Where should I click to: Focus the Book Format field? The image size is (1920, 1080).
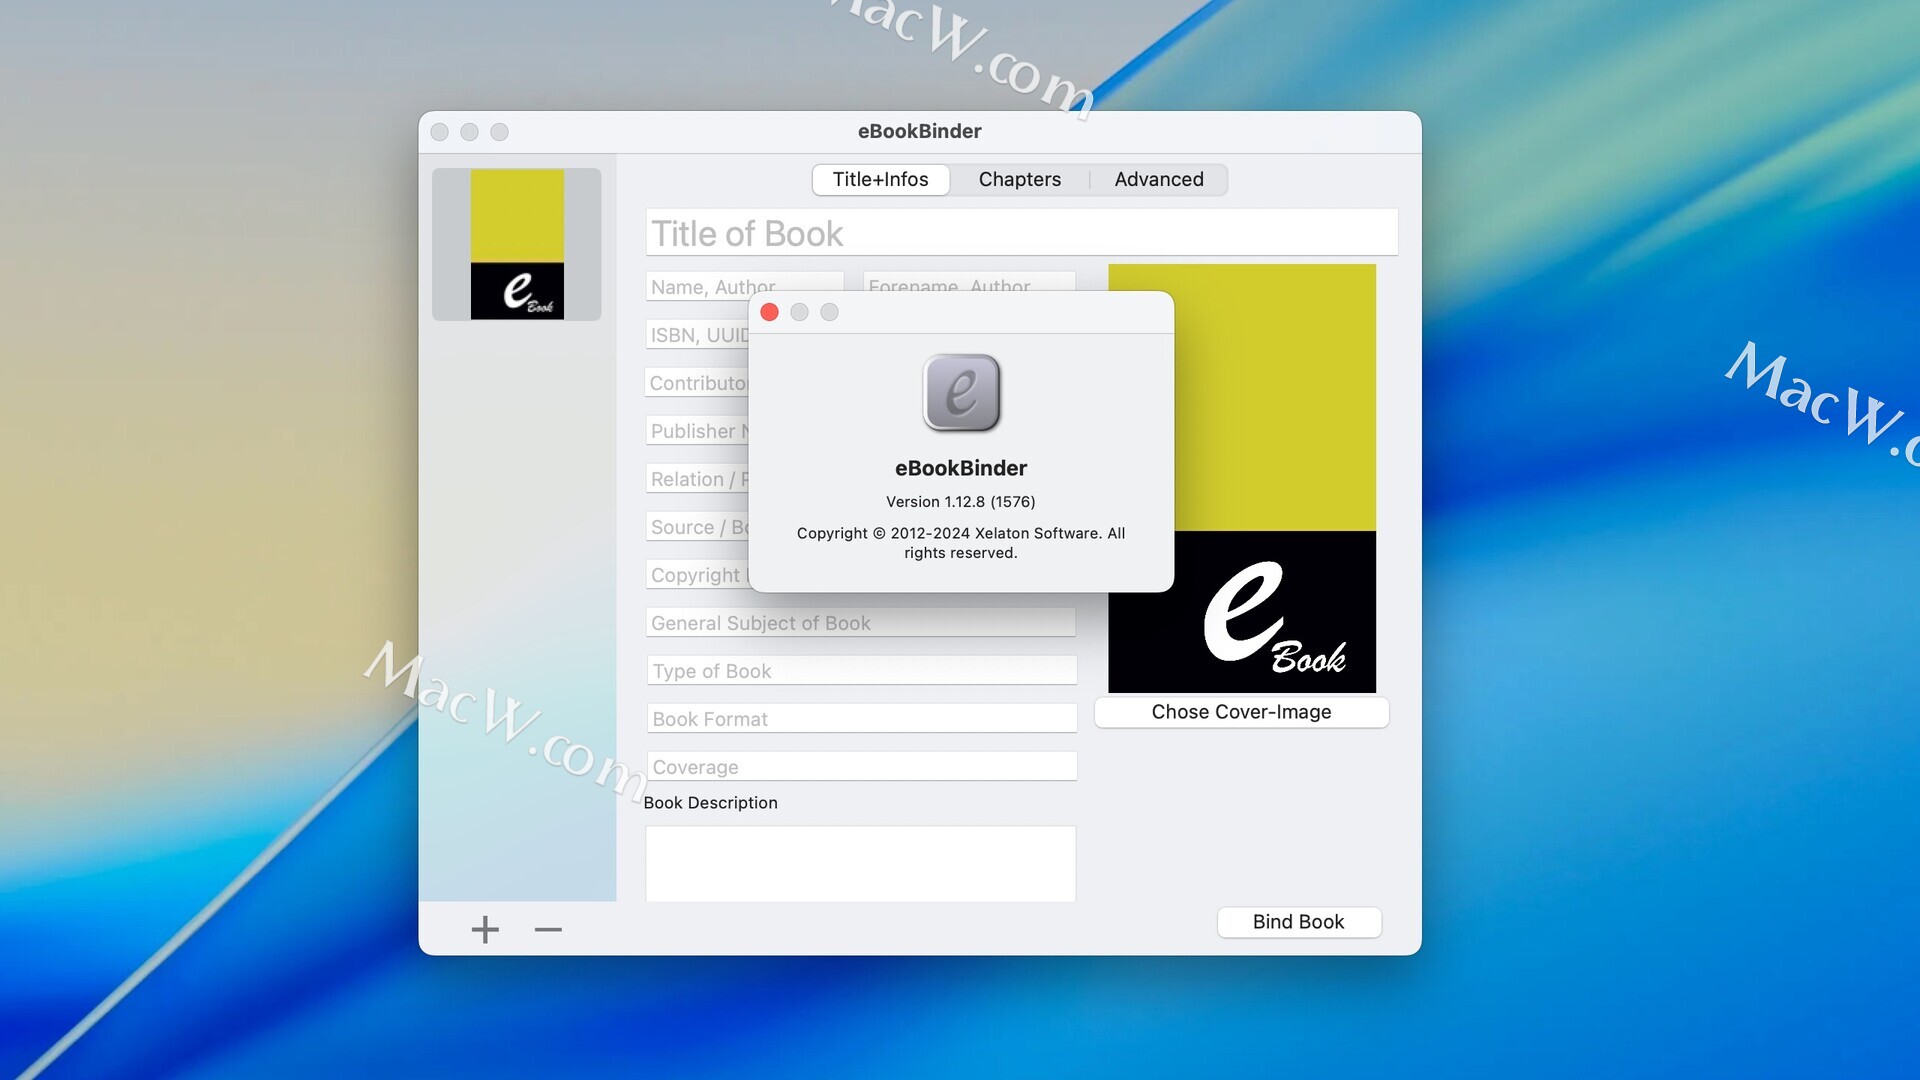(861, 719)
